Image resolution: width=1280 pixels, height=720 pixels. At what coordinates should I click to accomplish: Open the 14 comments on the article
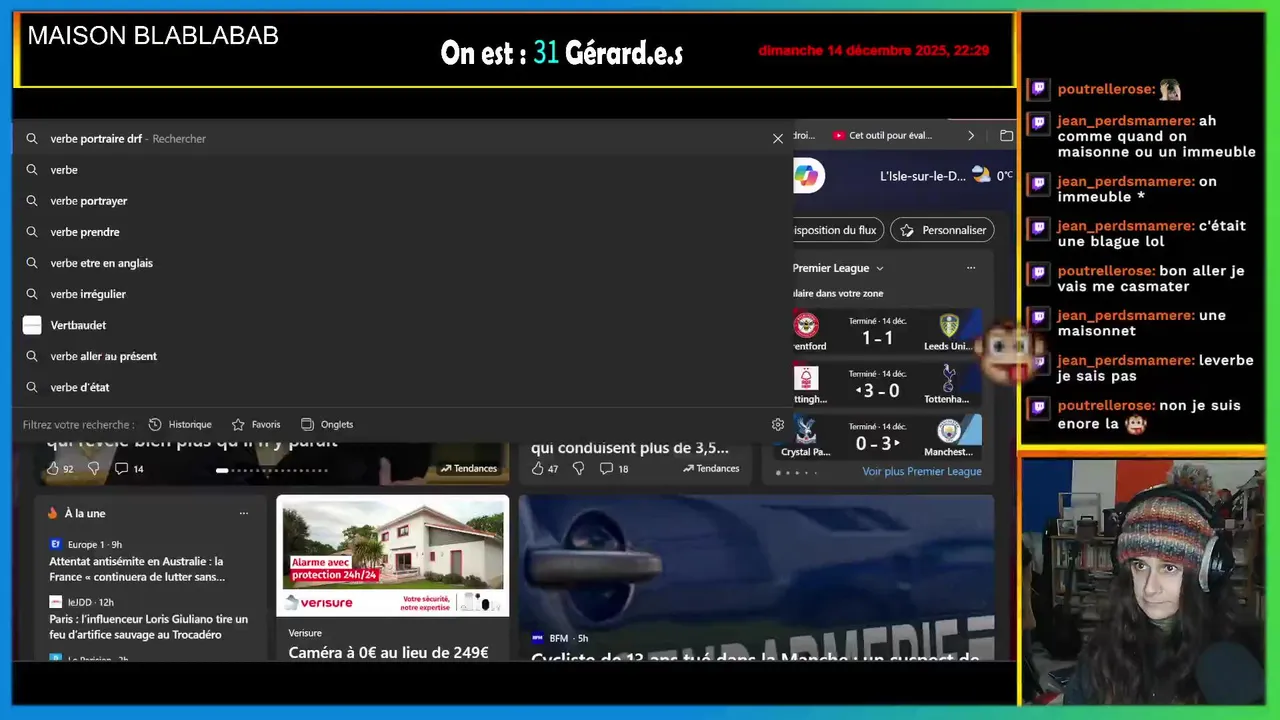[129, 468]
